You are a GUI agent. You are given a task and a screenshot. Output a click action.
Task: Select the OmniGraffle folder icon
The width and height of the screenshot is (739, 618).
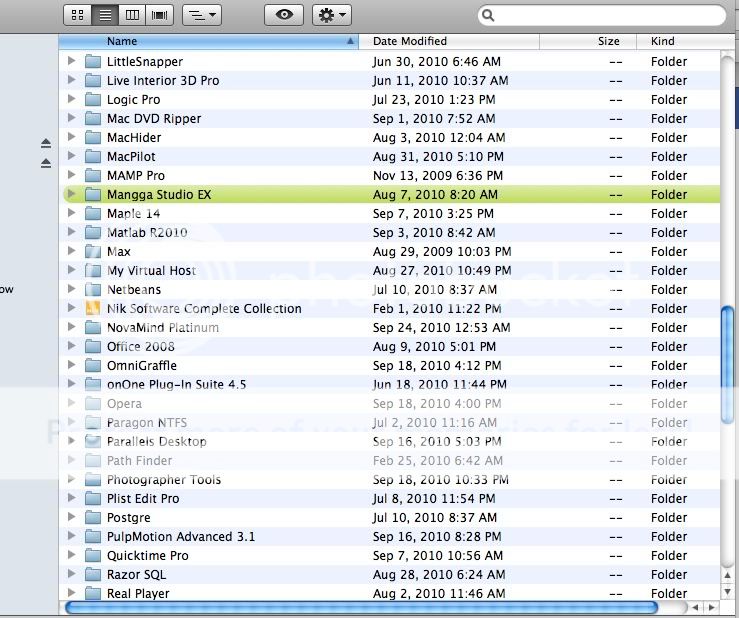click(x=93, y=365)
